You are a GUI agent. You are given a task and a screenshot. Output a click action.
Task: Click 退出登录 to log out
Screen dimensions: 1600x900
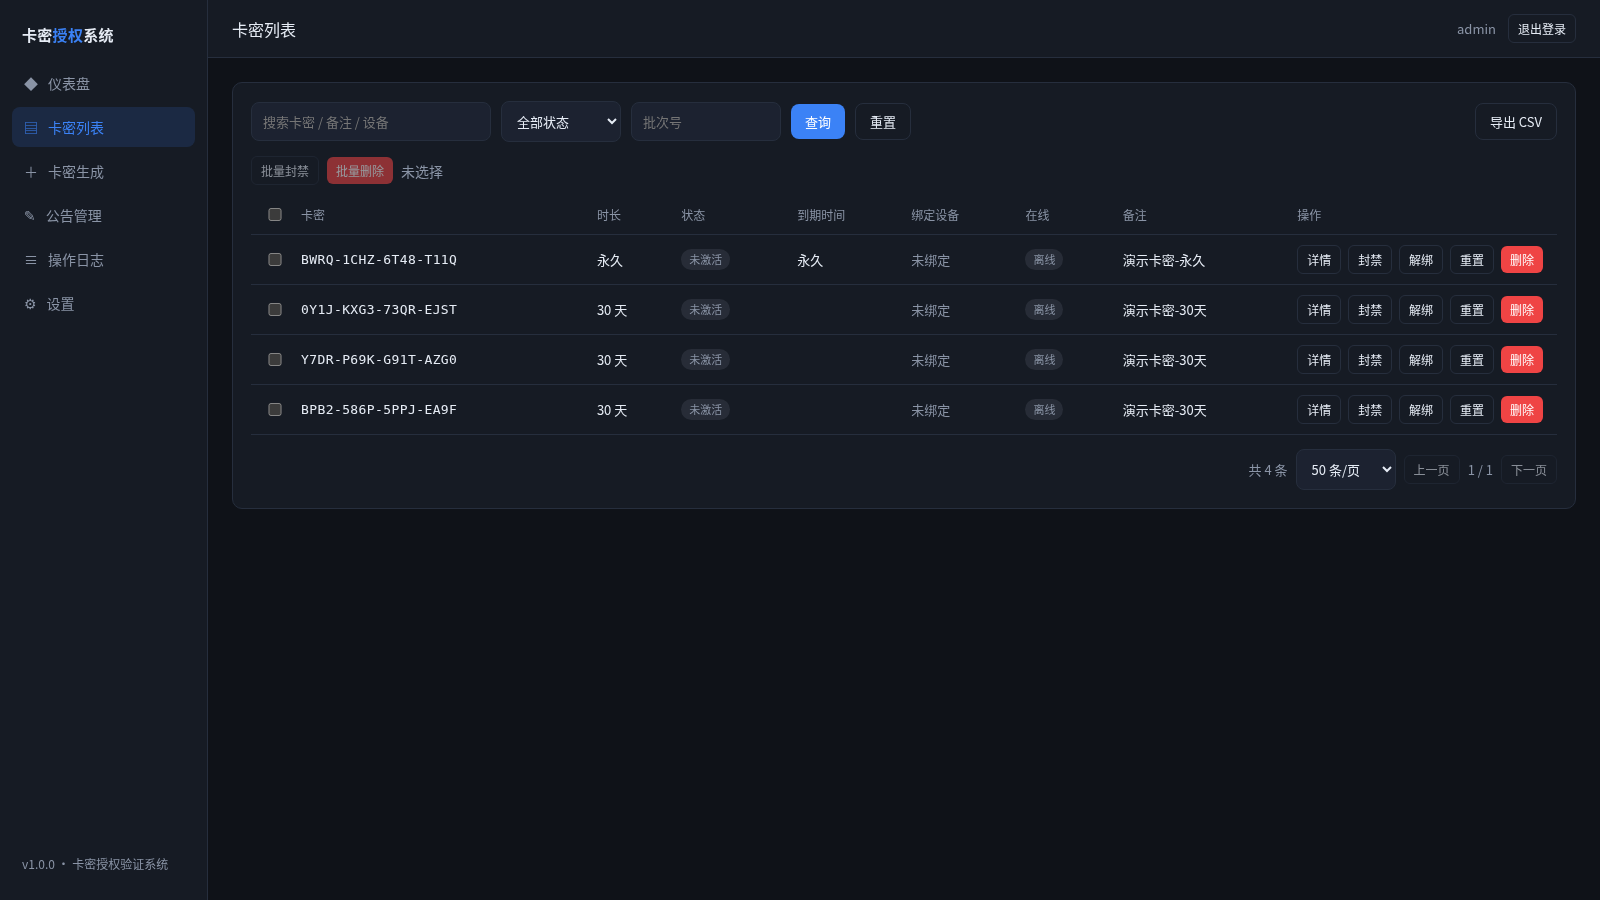pos(1542,29)
